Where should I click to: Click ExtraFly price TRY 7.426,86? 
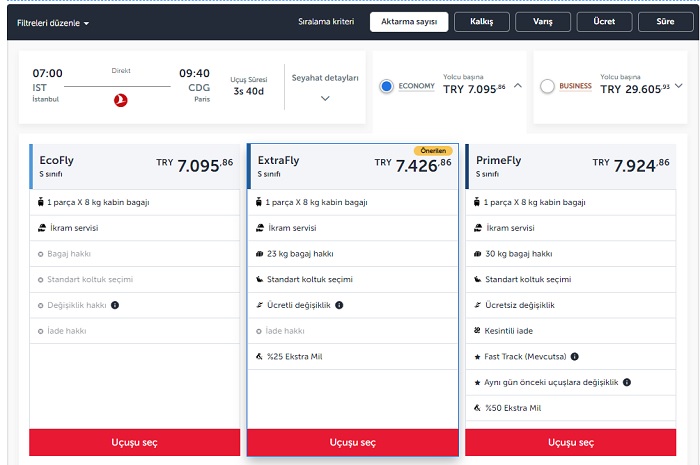[x=413, y=166]
